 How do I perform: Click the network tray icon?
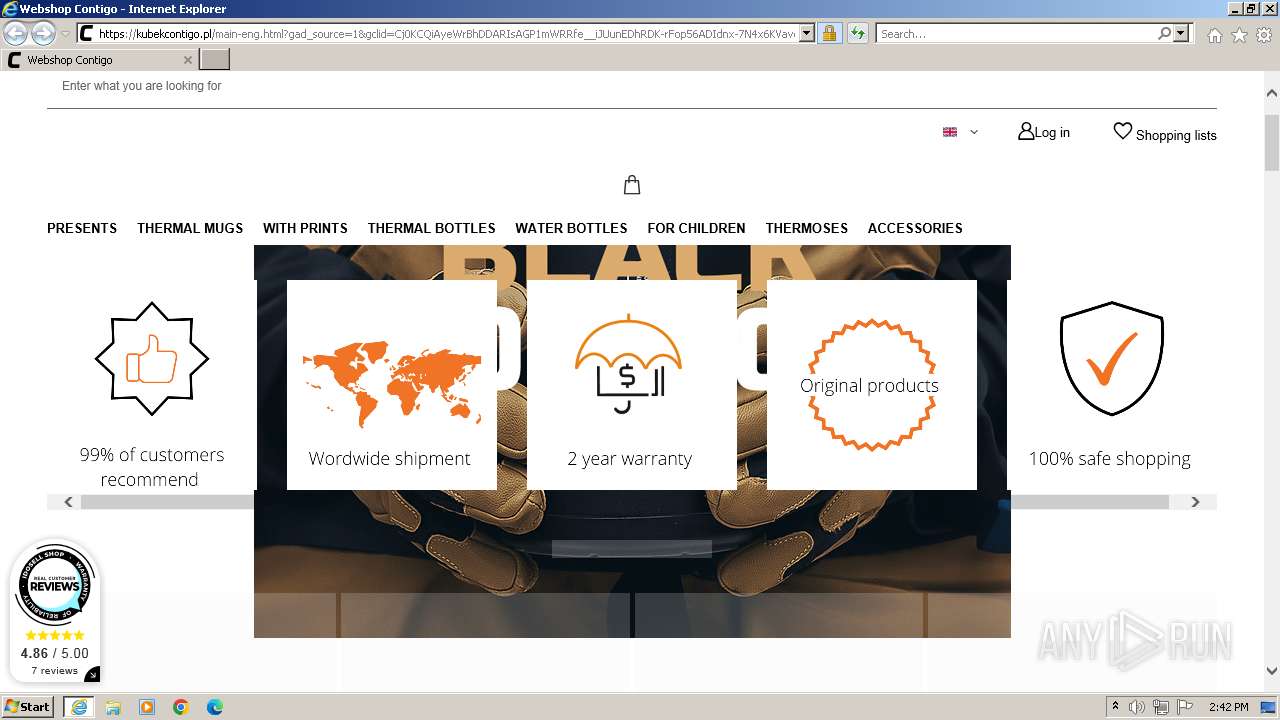[x=1161, y=707]
